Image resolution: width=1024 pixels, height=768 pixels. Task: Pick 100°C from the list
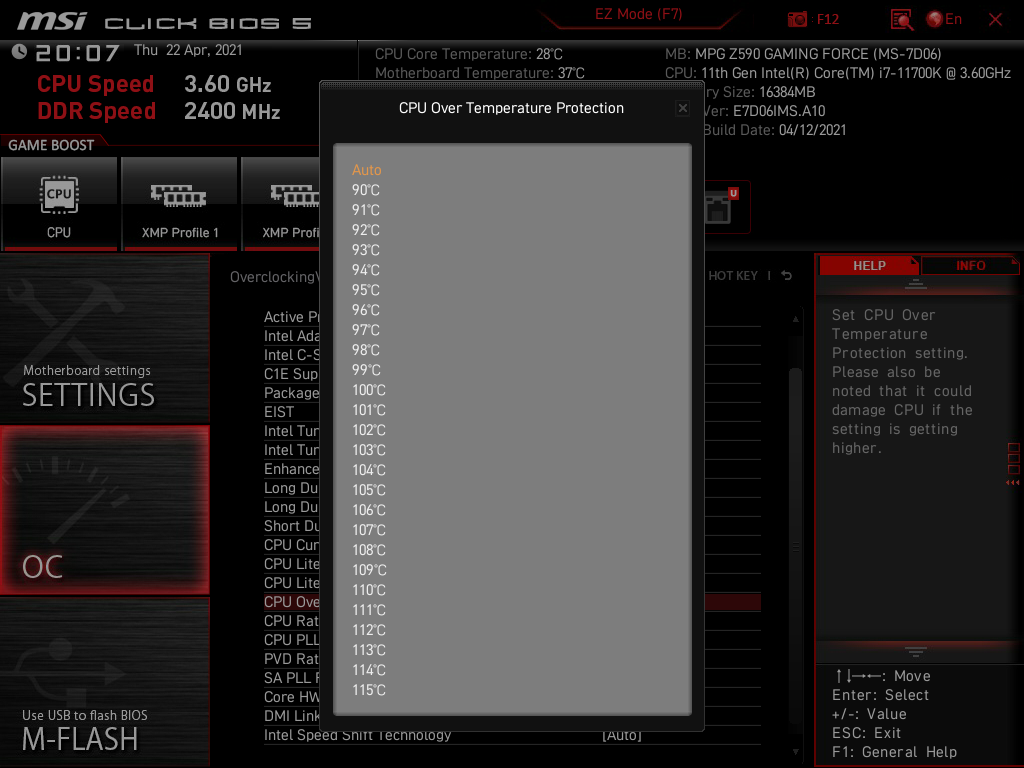pos(369,390)
